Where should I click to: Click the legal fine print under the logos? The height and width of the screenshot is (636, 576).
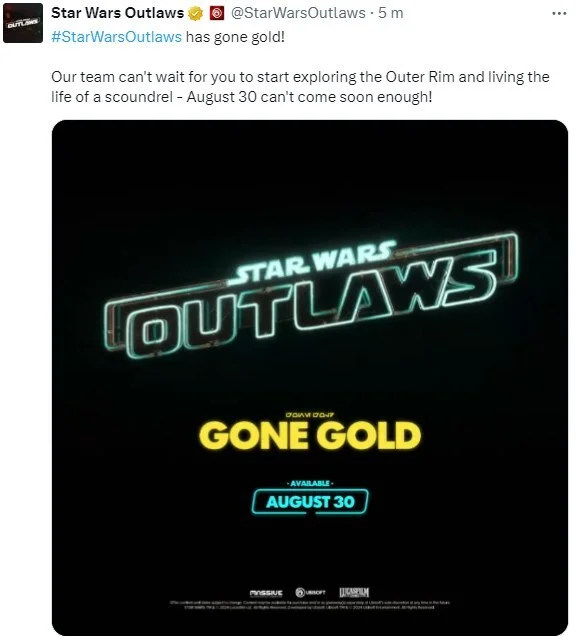click(310, 605)
